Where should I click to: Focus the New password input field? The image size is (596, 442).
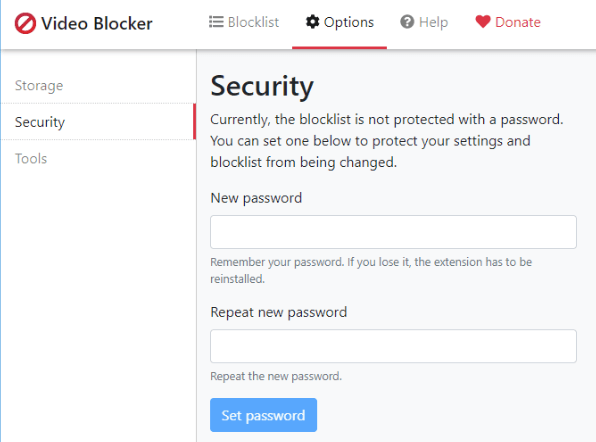coord(393,232)
